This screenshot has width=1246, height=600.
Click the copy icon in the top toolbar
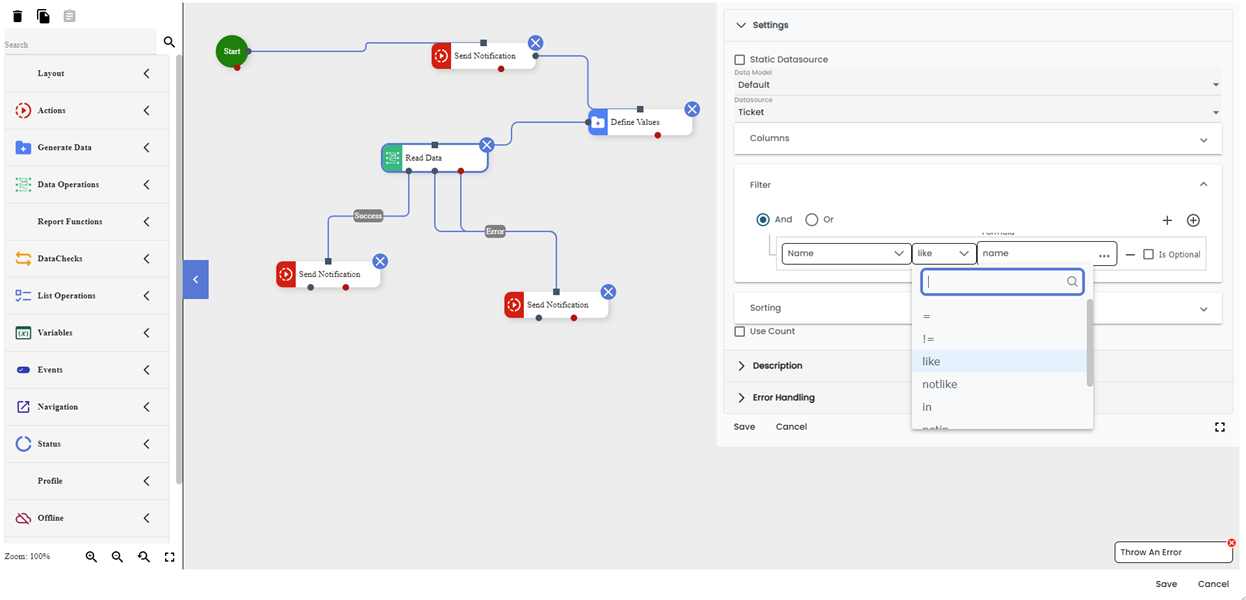(x=43, y=16)
